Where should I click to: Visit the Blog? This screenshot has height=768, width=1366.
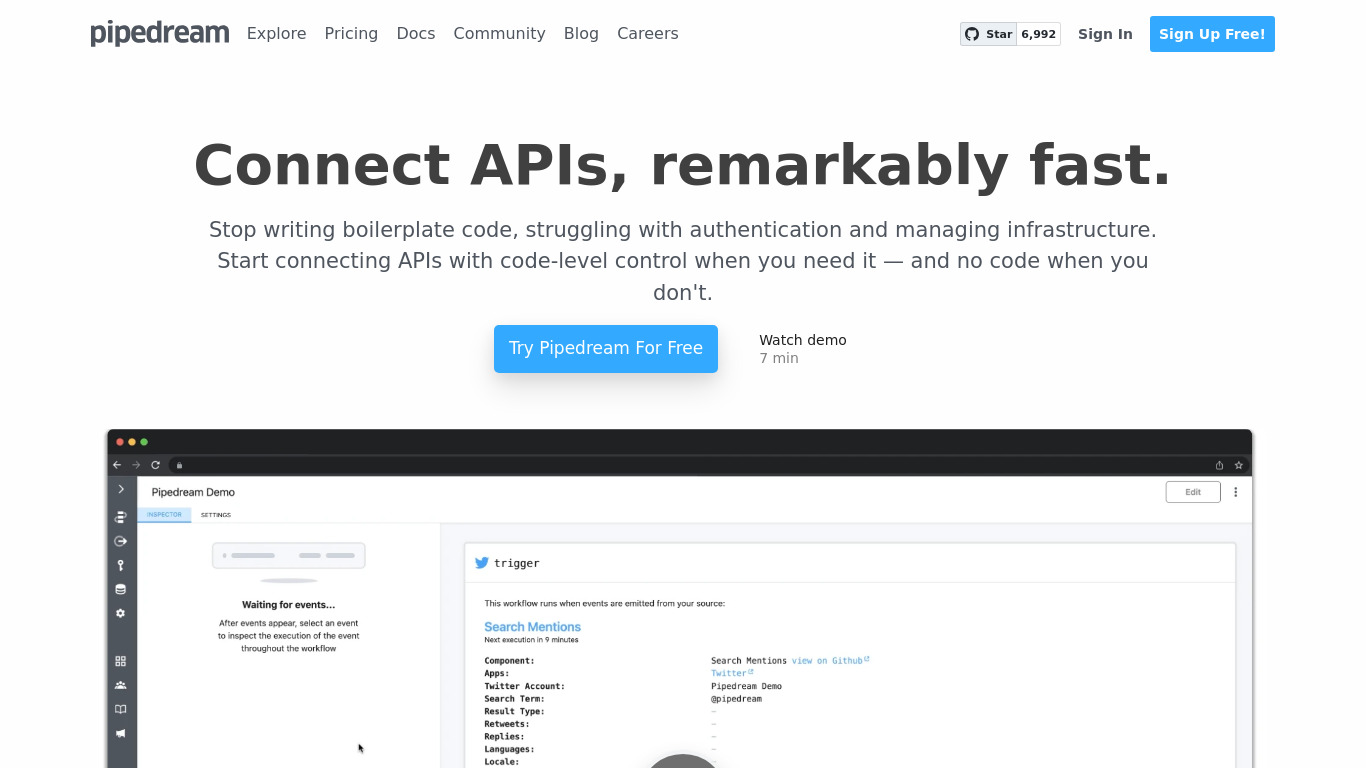click(581, 33)
